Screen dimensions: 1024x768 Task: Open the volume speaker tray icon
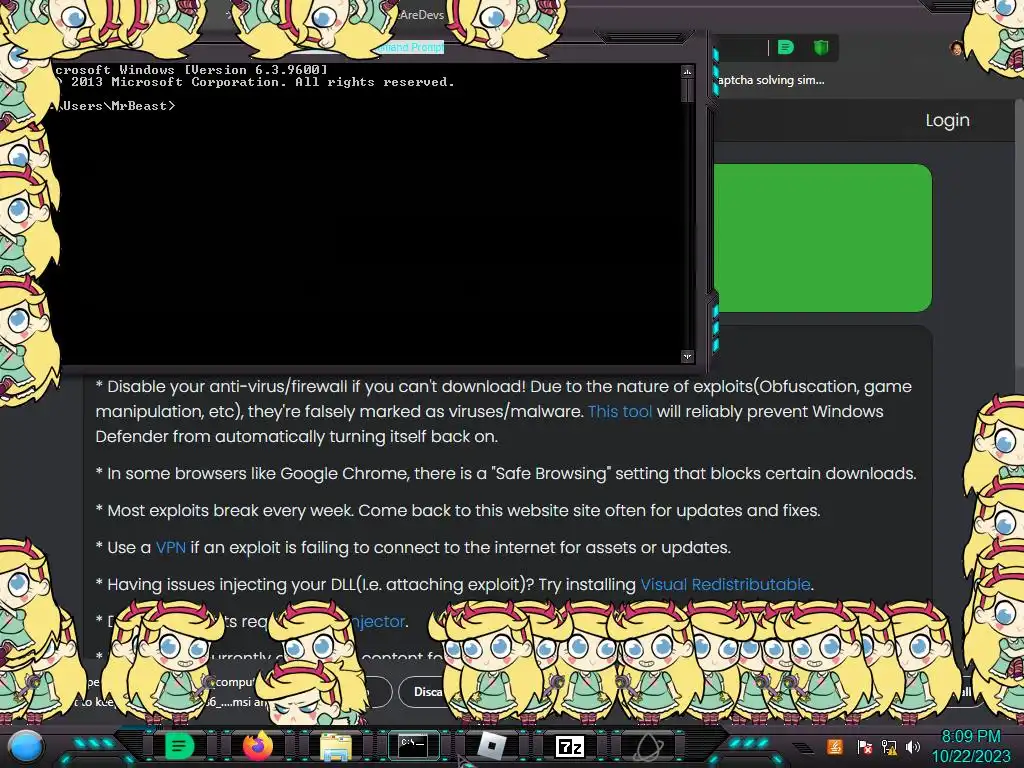(x=912, y=747)
